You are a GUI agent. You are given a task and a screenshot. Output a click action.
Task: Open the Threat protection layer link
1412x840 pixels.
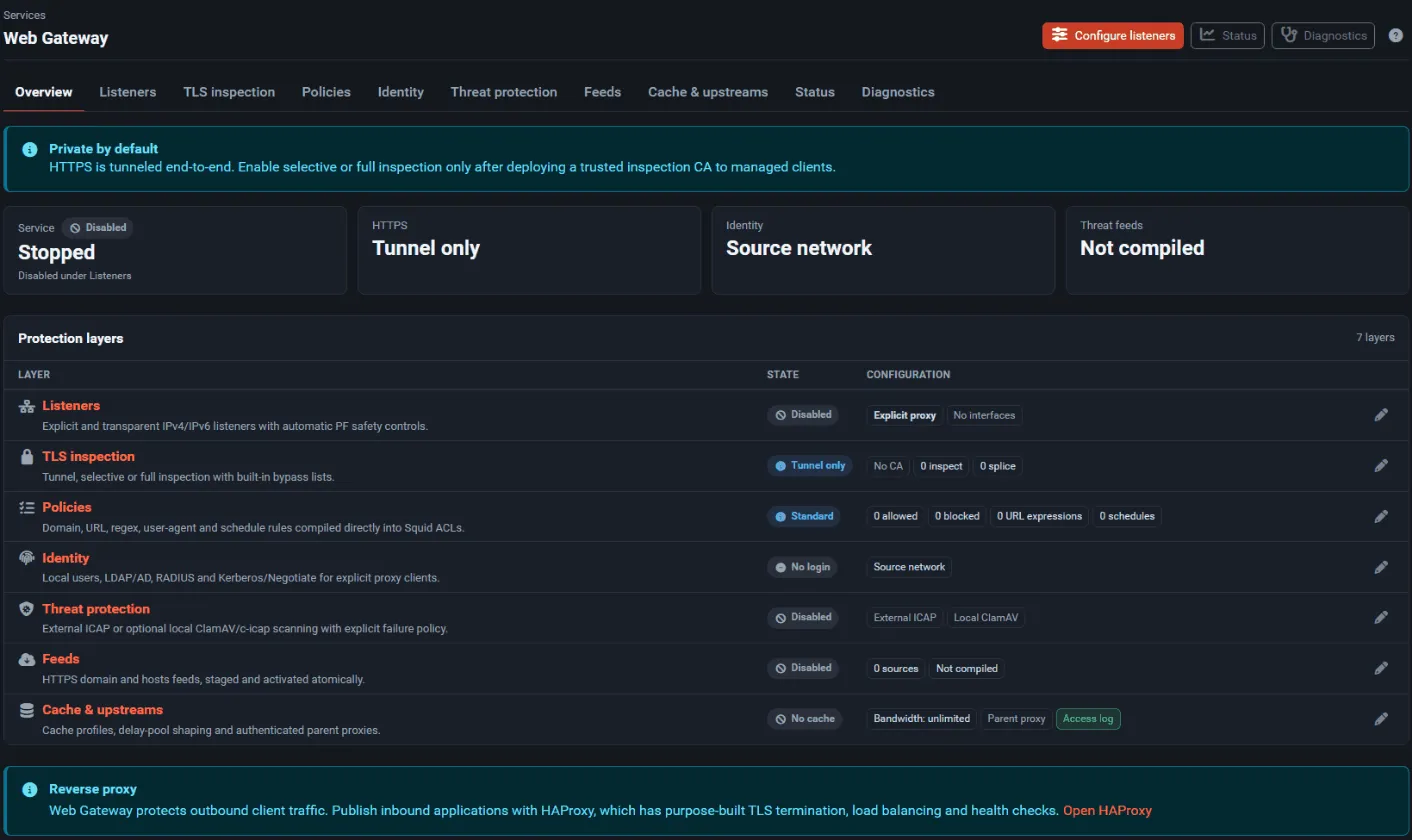[x=96, y=609]
